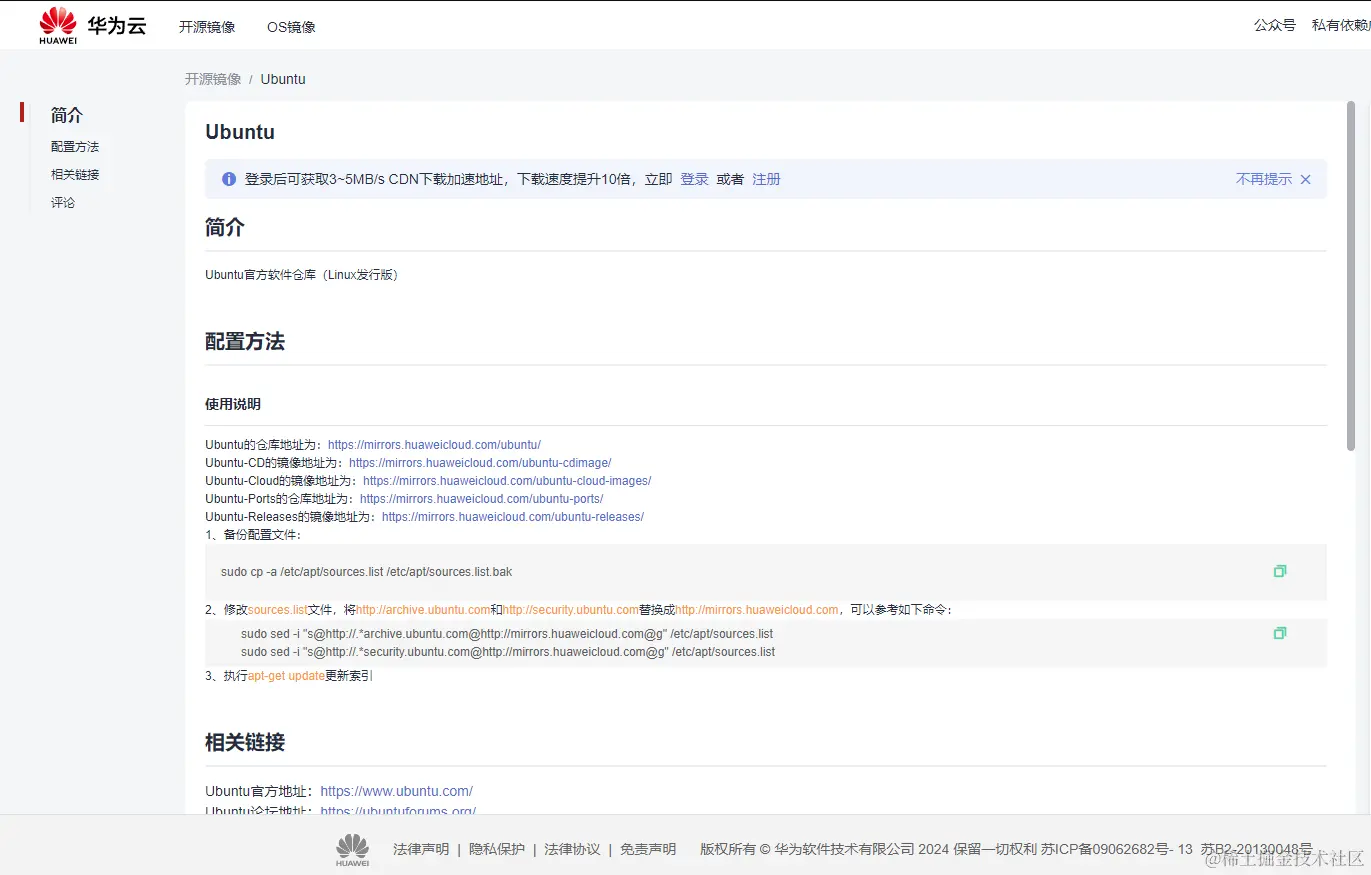Copy the sources.list backup command

(1280, 570)
